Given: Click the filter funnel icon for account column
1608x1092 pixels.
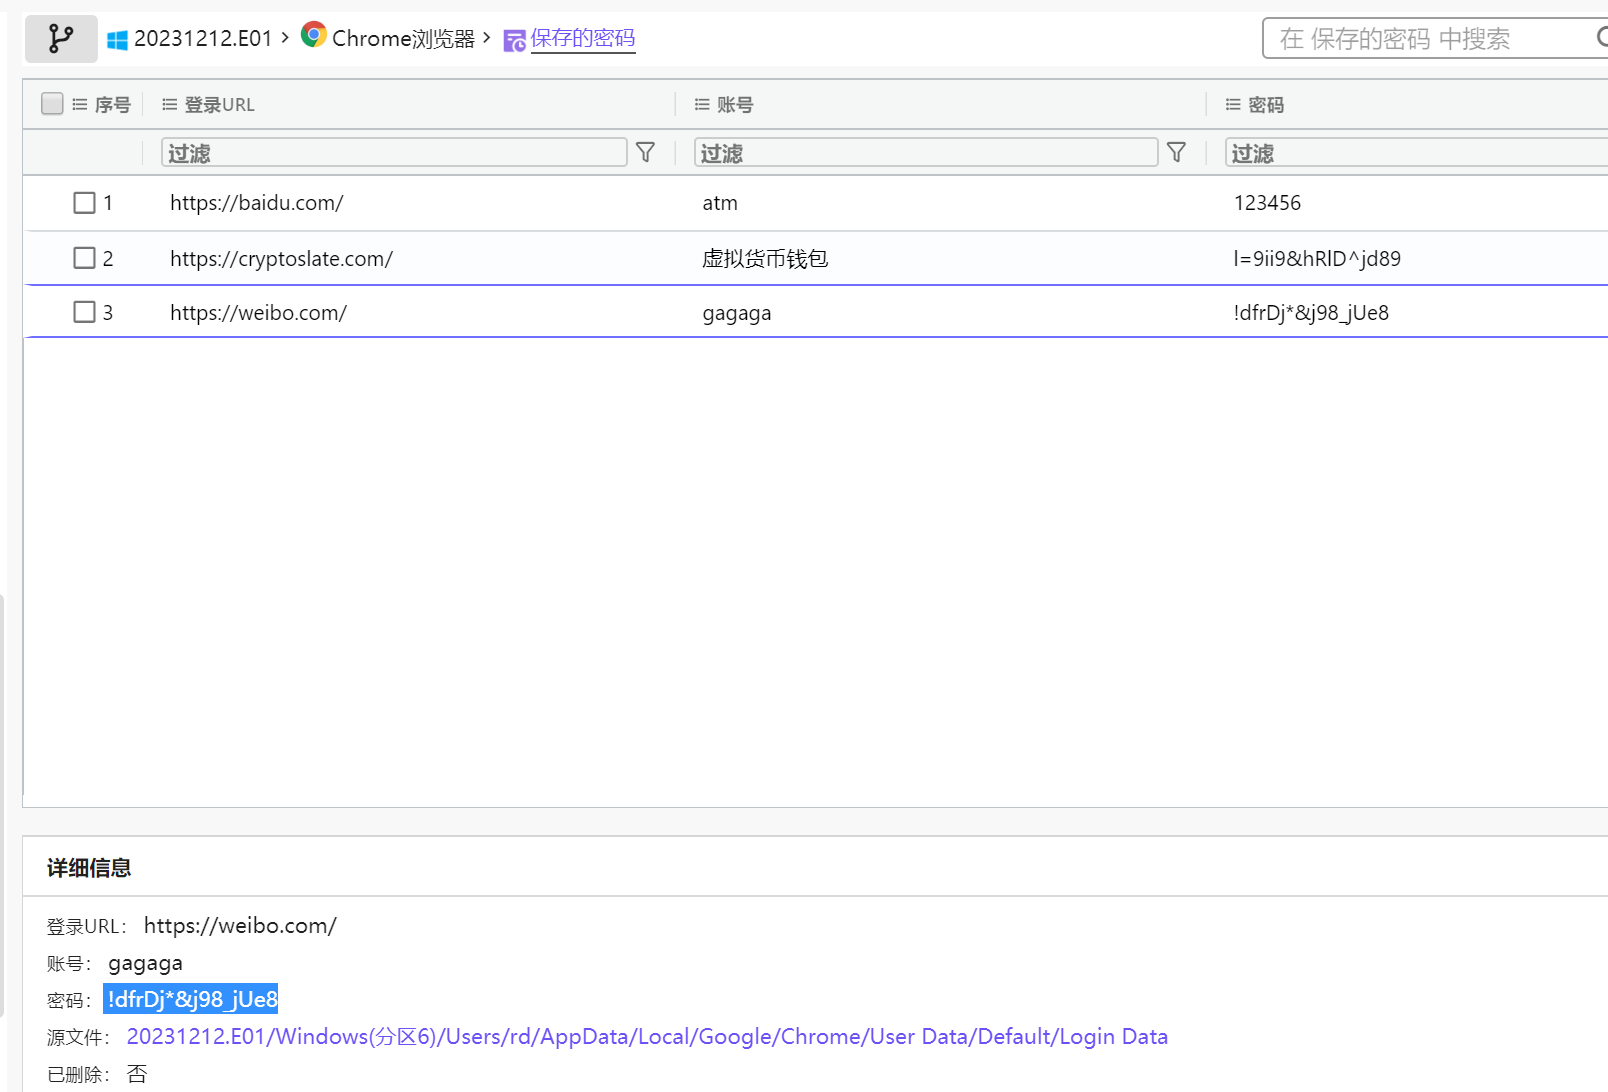Looking at the screenshot, I should (1177, 152).
